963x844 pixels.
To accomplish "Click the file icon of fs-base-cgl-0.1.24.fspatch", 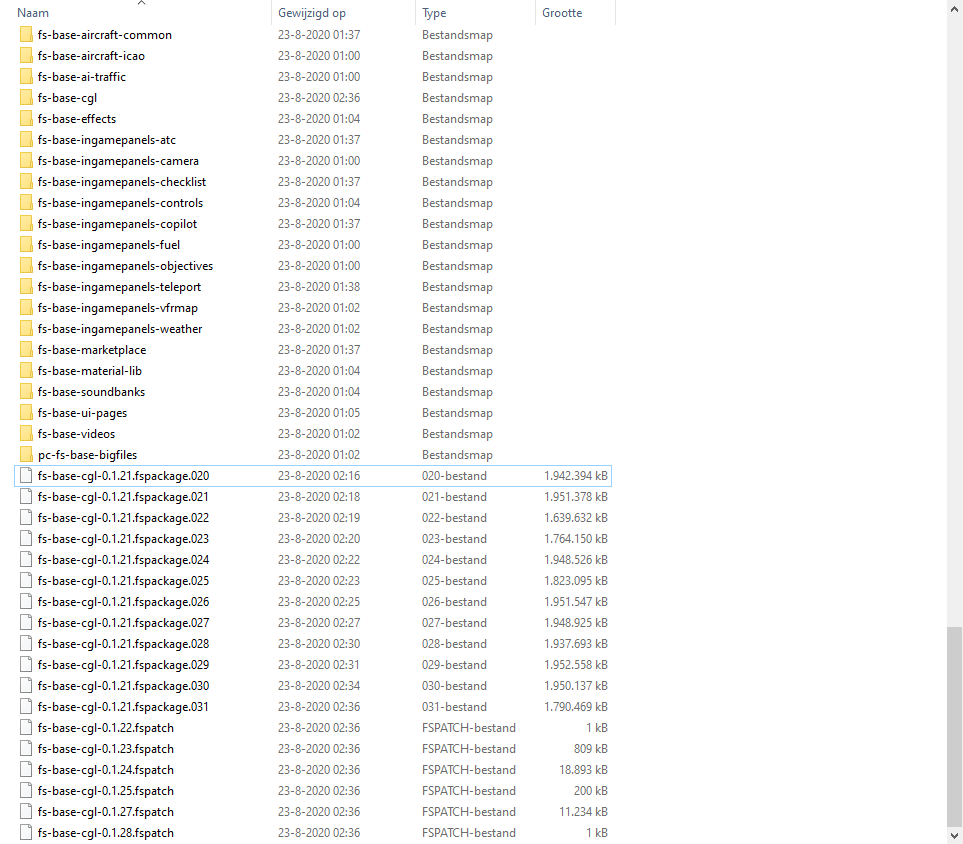I will 26,770.
